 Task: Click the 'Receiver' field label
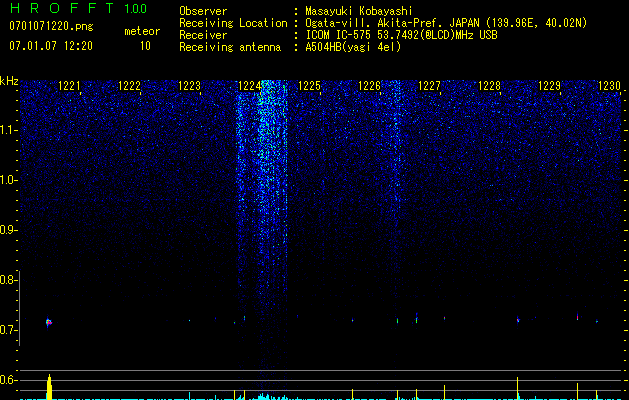pos(203,35)
